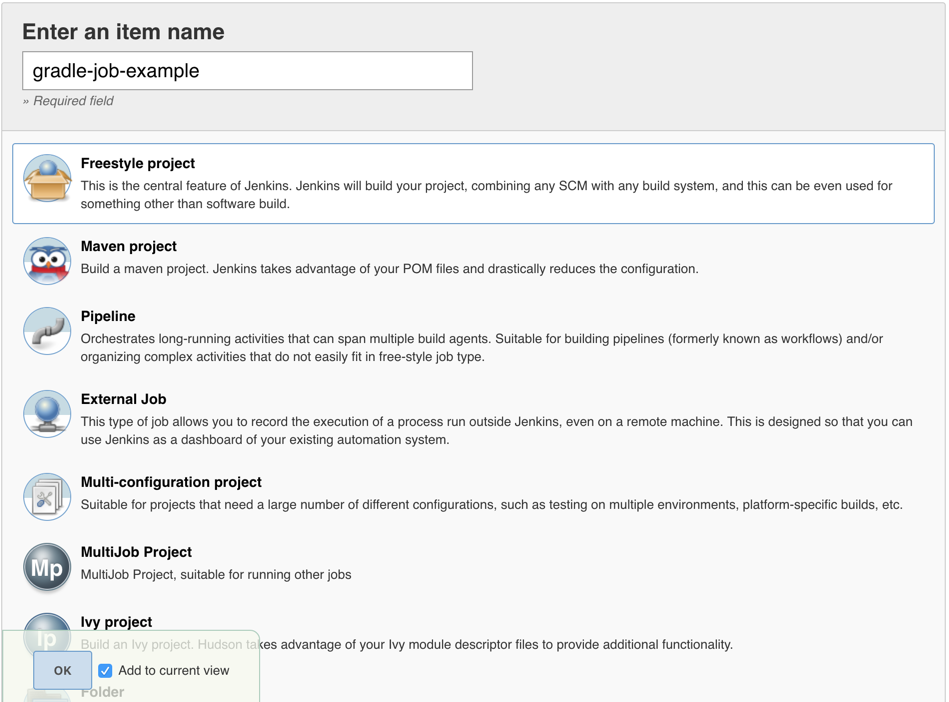Click the Maven project owl icon

[46, 262]
